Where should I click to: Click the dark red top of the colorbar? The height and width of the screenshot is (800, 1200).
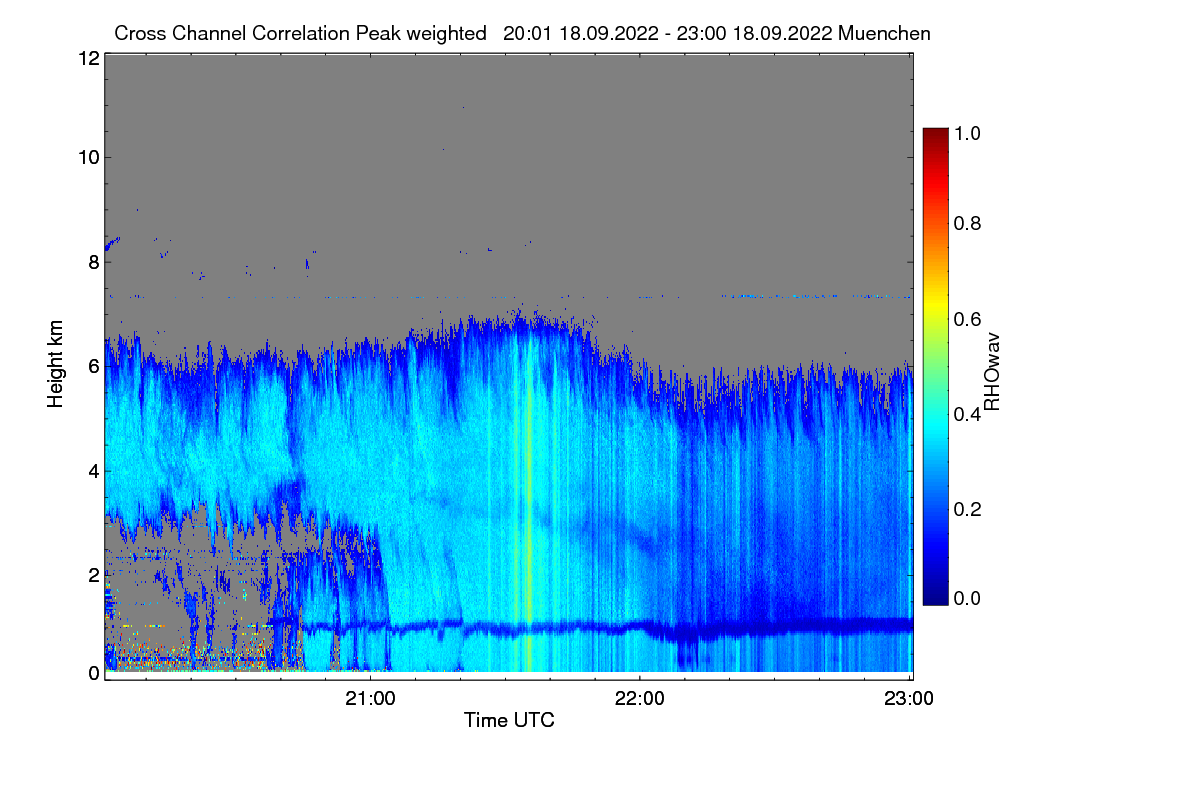935,135
